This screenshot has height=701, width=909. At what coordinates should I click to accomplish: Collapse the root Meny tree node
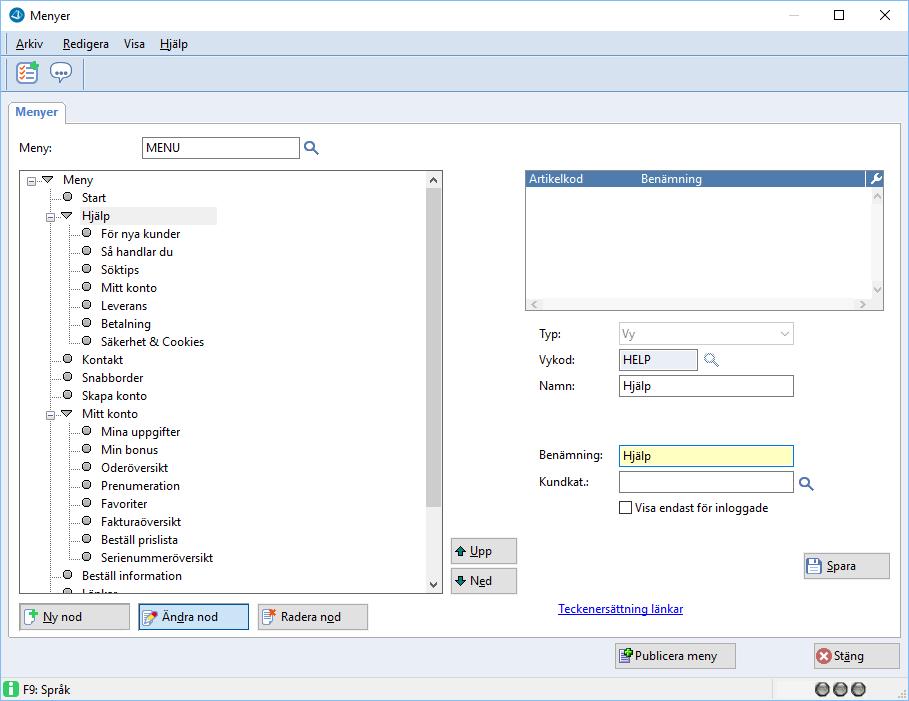pyautogui.click(x=31, y=181)
